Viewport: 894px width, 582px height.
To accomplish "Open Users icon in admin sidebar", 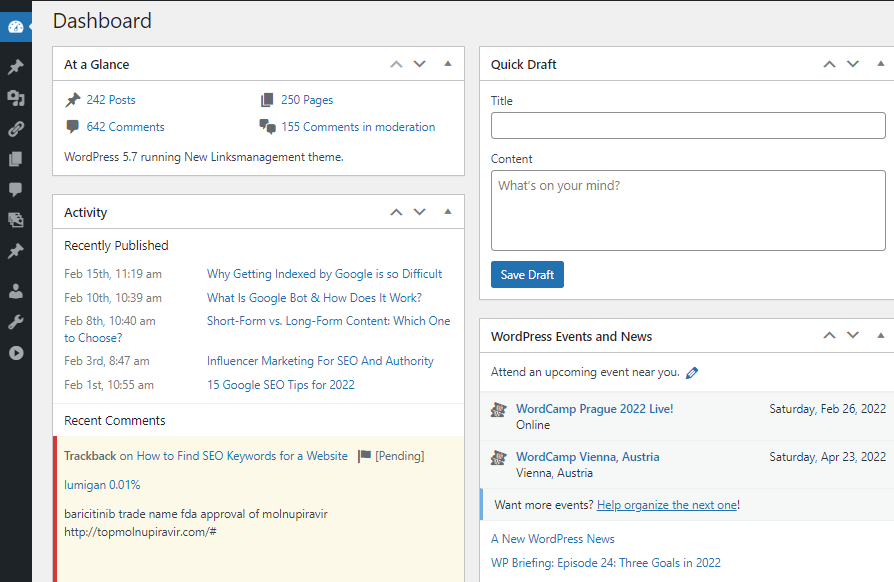I will (x=15, y=291).
